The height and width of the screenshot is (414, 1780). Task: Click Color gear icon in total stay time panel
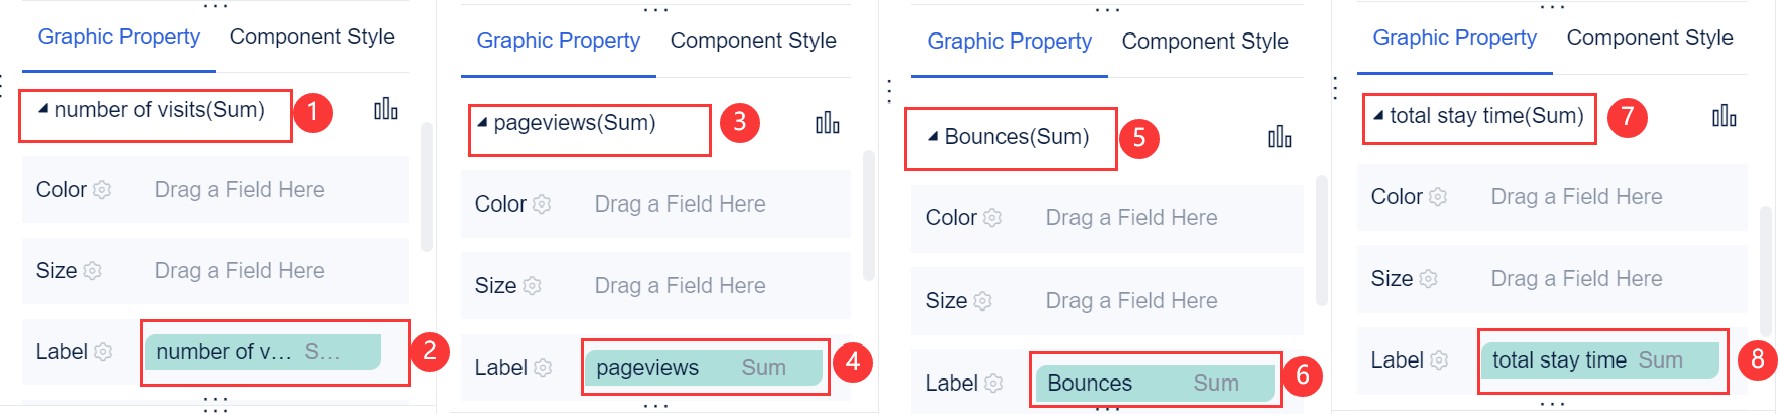pos(1438,197)
